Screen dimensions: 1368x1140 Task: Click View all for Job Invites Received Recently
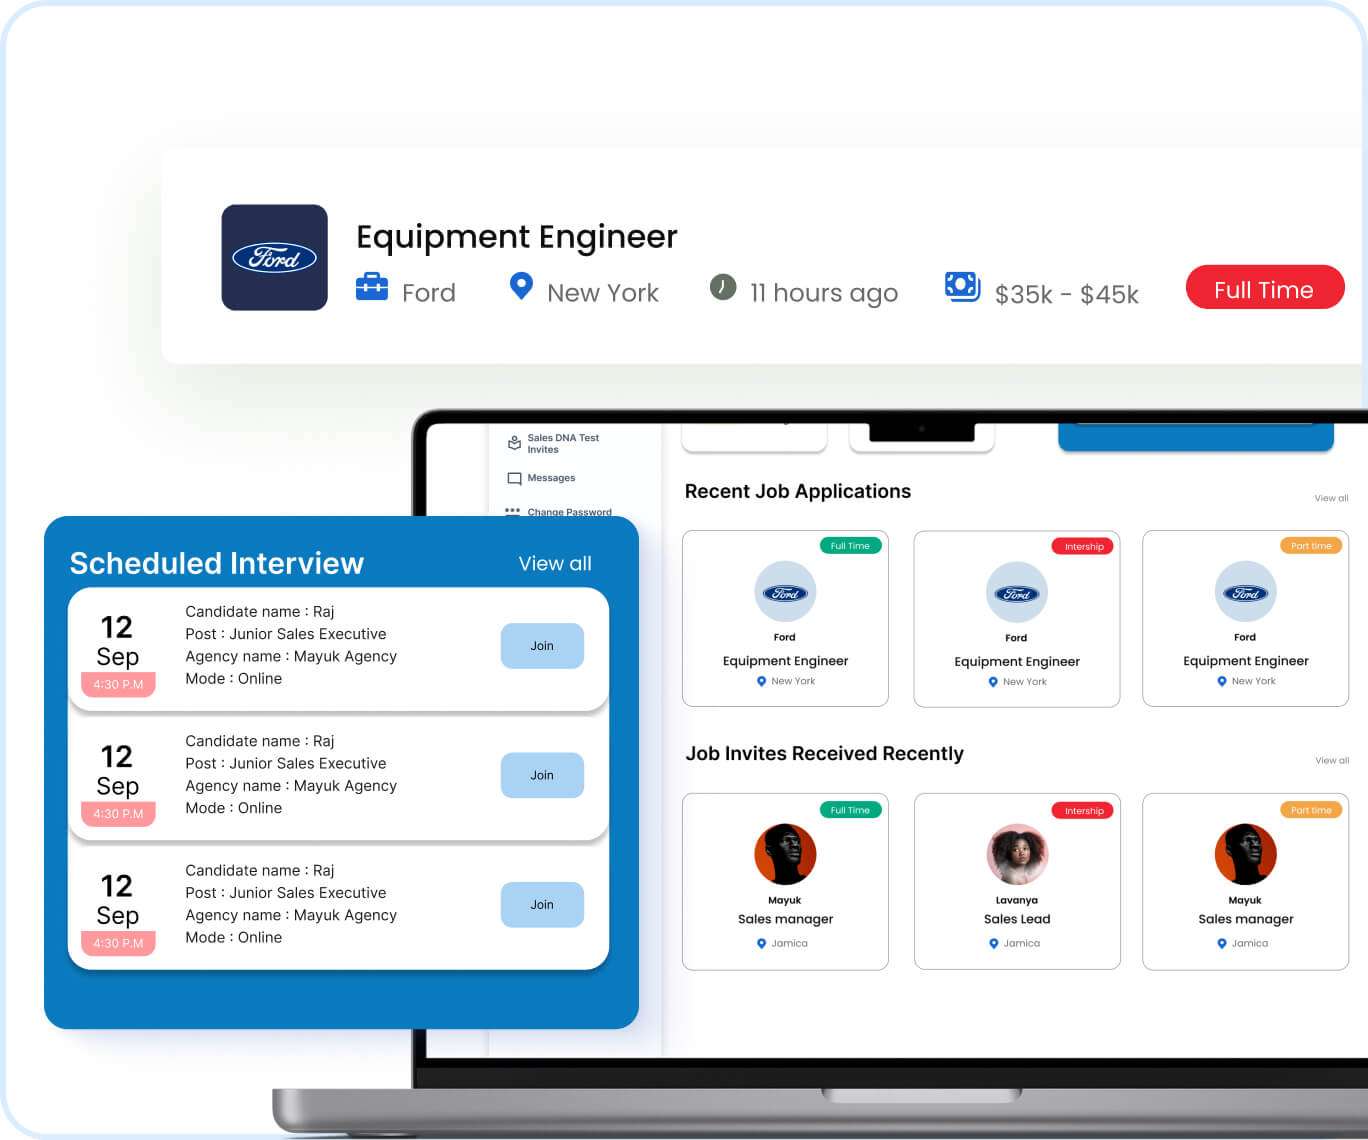click(x=1332, y=761)
